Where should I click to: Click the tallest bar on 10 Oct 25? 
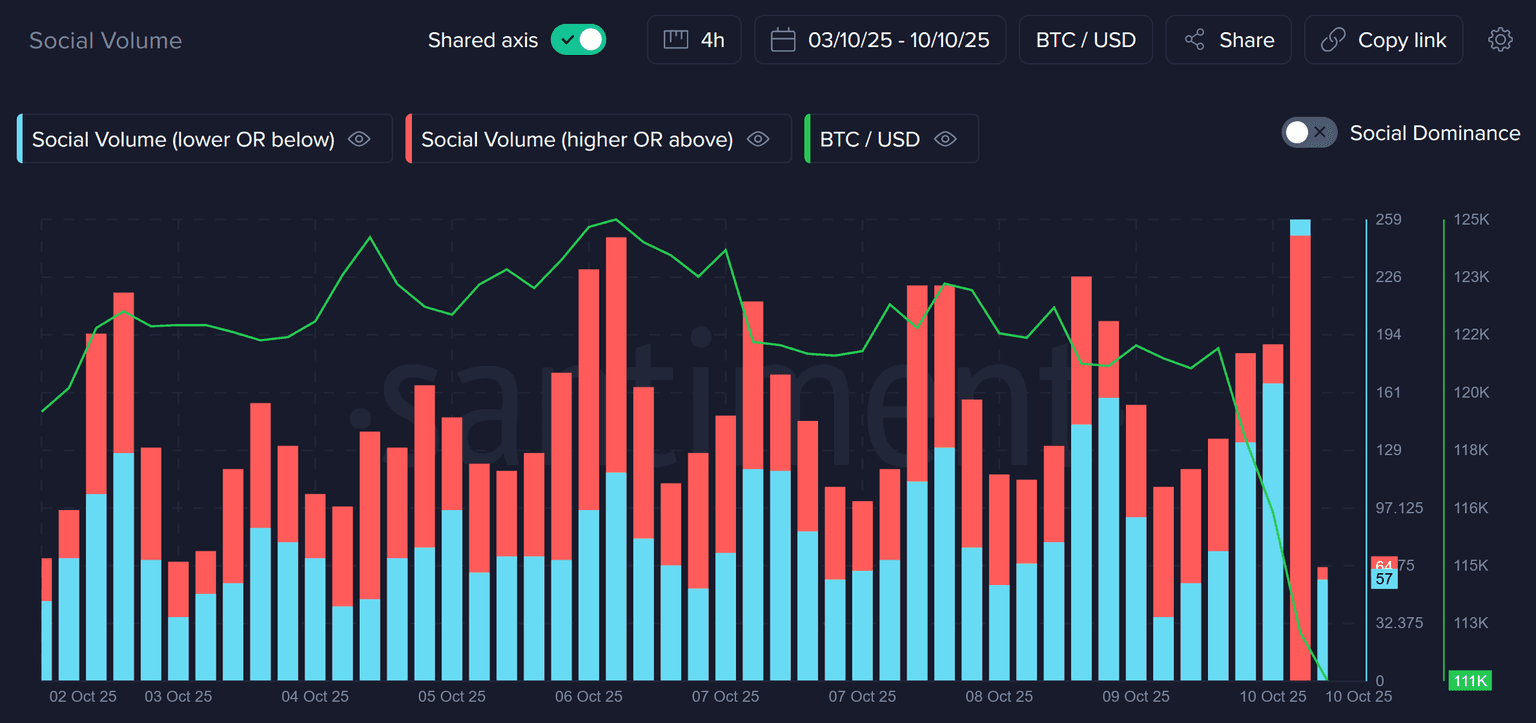(1299, 450)
